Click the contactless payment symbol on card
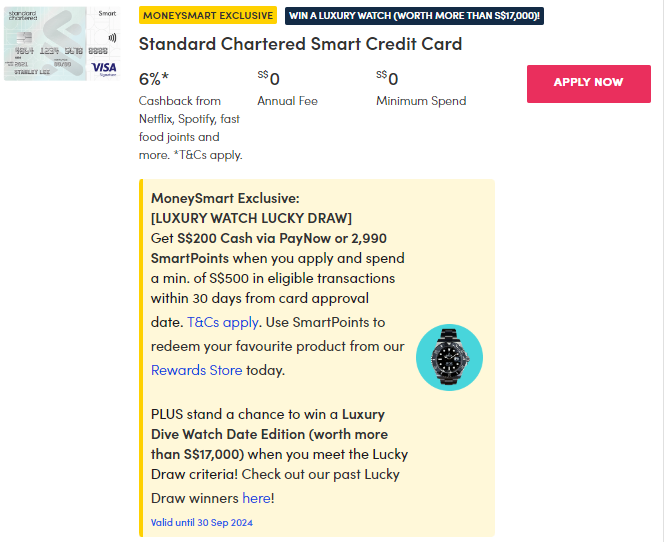664x542 pixels. 108,37
